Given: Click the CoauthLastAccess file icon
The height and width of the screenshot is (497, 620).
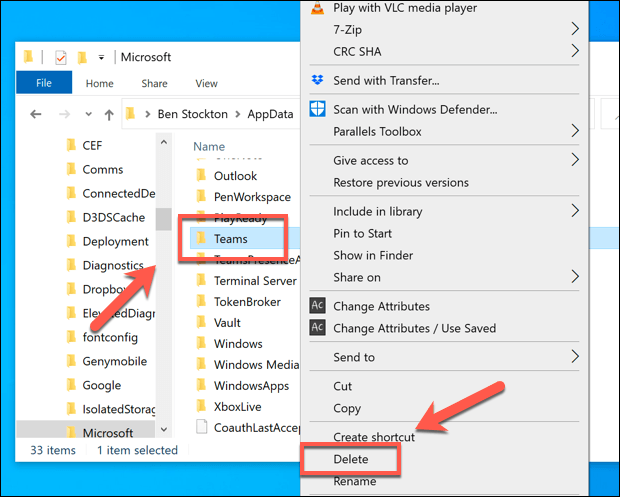Looking at the screenshot, I should pyautogui.click(x=202, y=427).
